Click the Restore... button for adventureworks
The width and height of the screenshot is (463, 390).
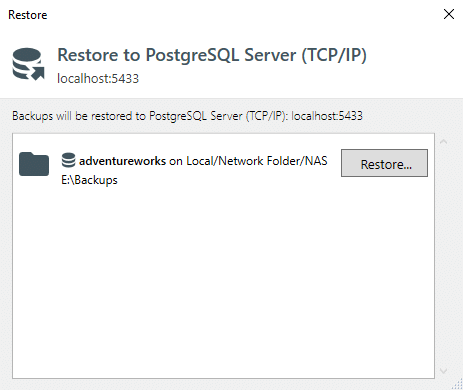coord(384,163)
